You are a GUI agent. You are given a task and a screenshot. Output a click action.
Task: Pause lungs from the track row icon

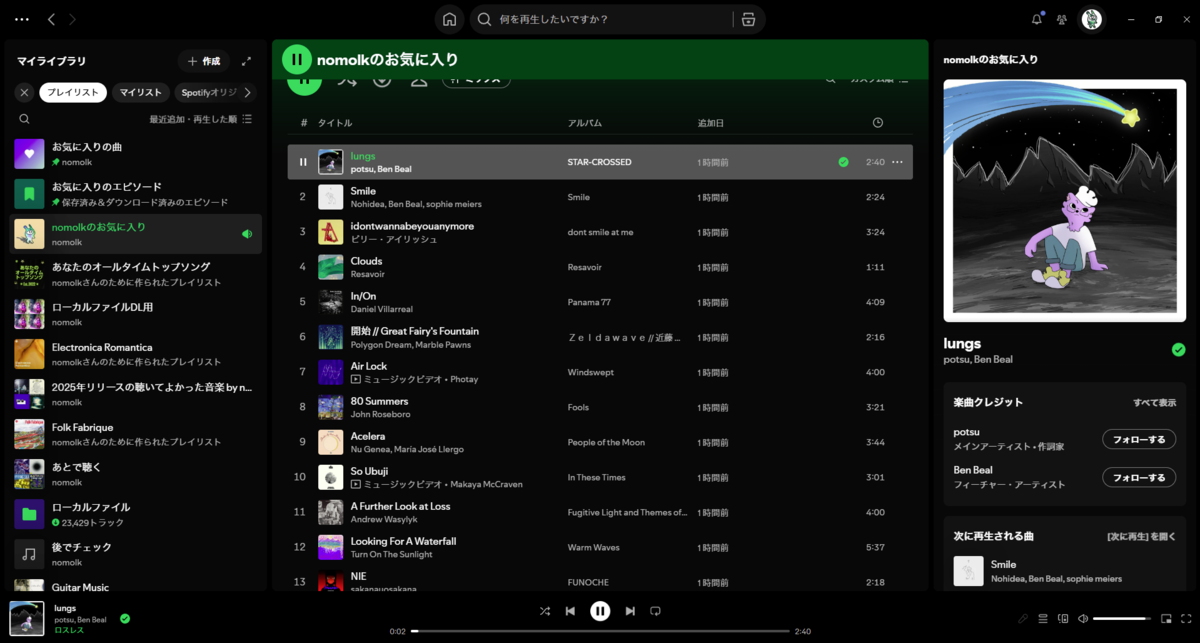303,162
